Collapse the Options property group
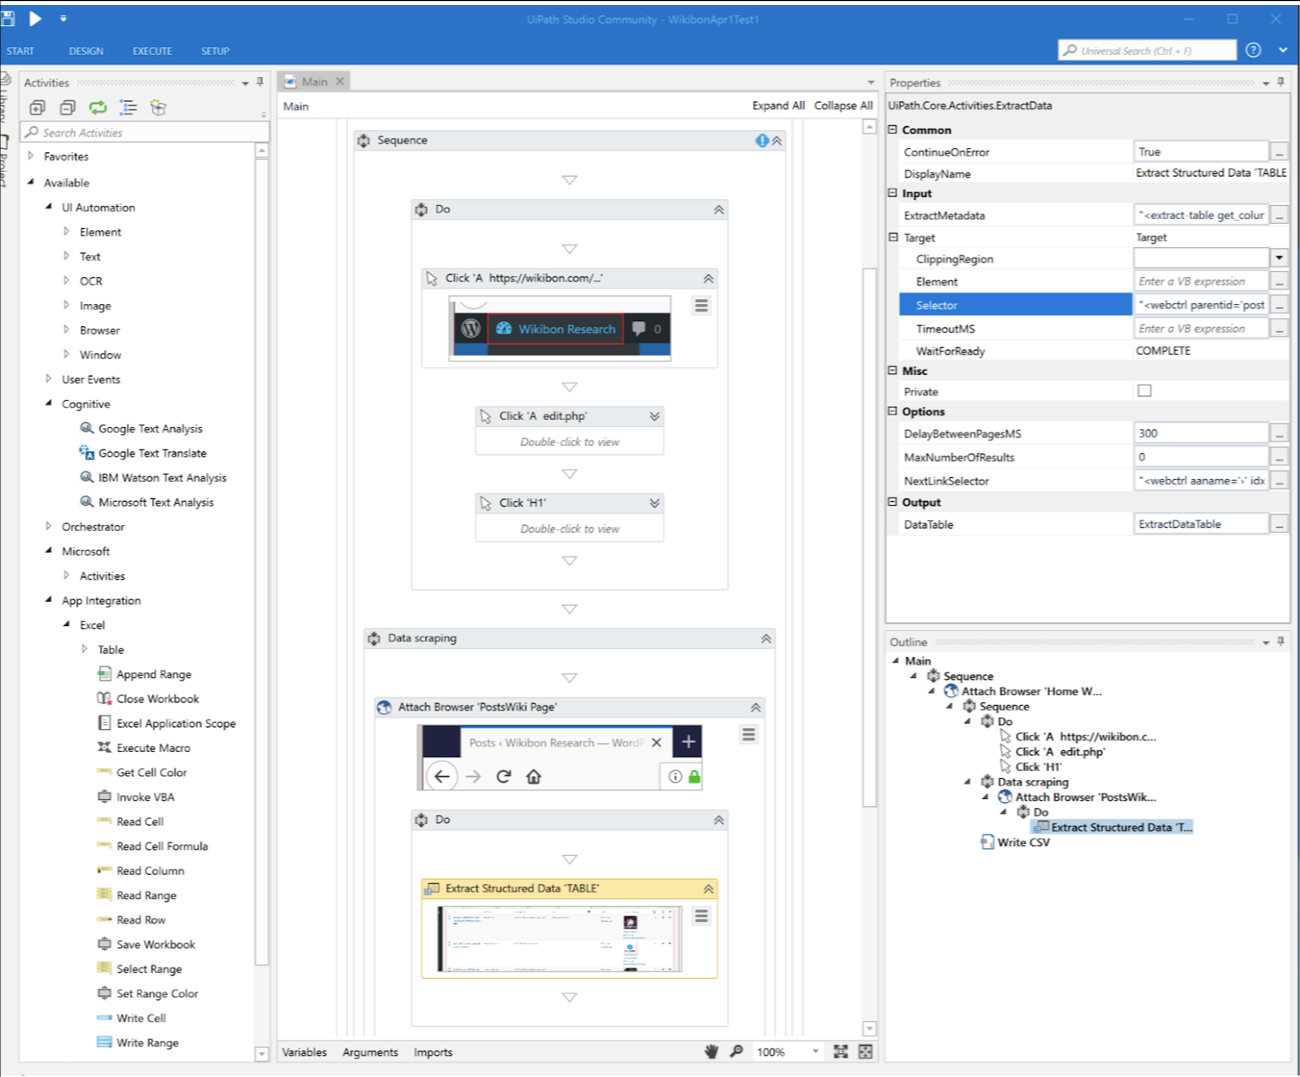This screenshot has height=1077, width=1300. tap(893, 411)
